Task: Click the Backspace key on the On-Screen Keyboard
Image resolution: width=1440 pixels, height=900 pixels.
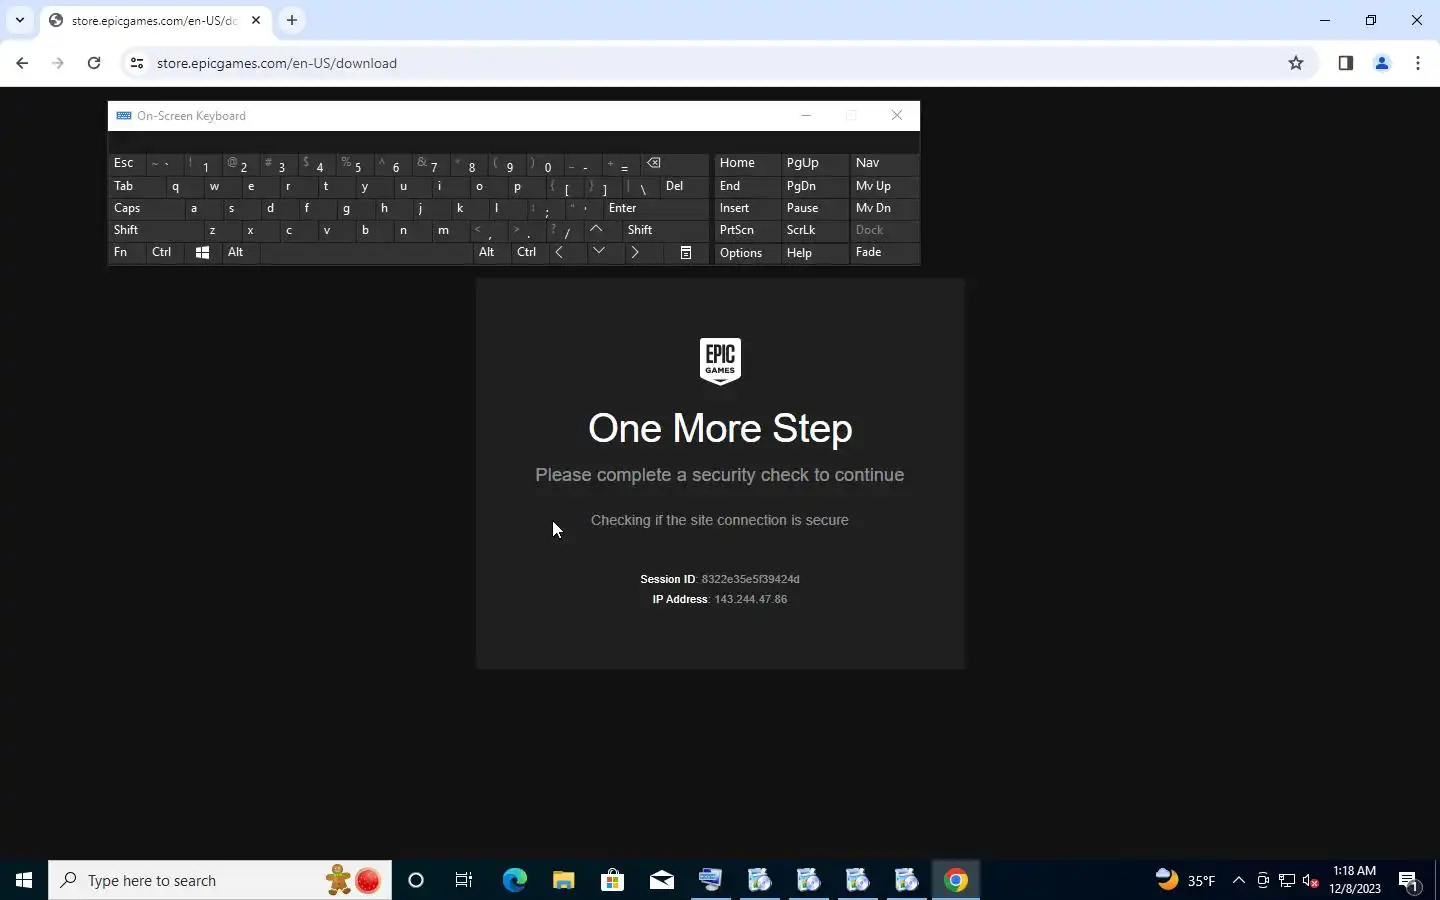Action: click(675, 163)
